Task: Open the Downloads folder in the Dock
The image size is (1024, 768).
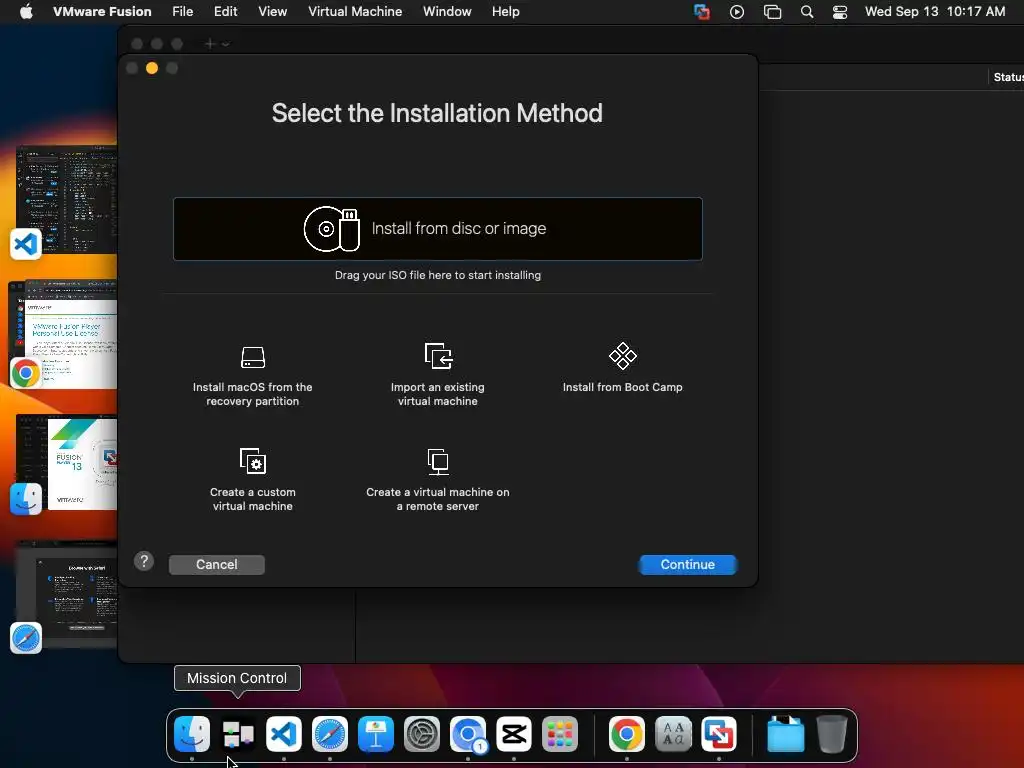Action: coord(786,734)
